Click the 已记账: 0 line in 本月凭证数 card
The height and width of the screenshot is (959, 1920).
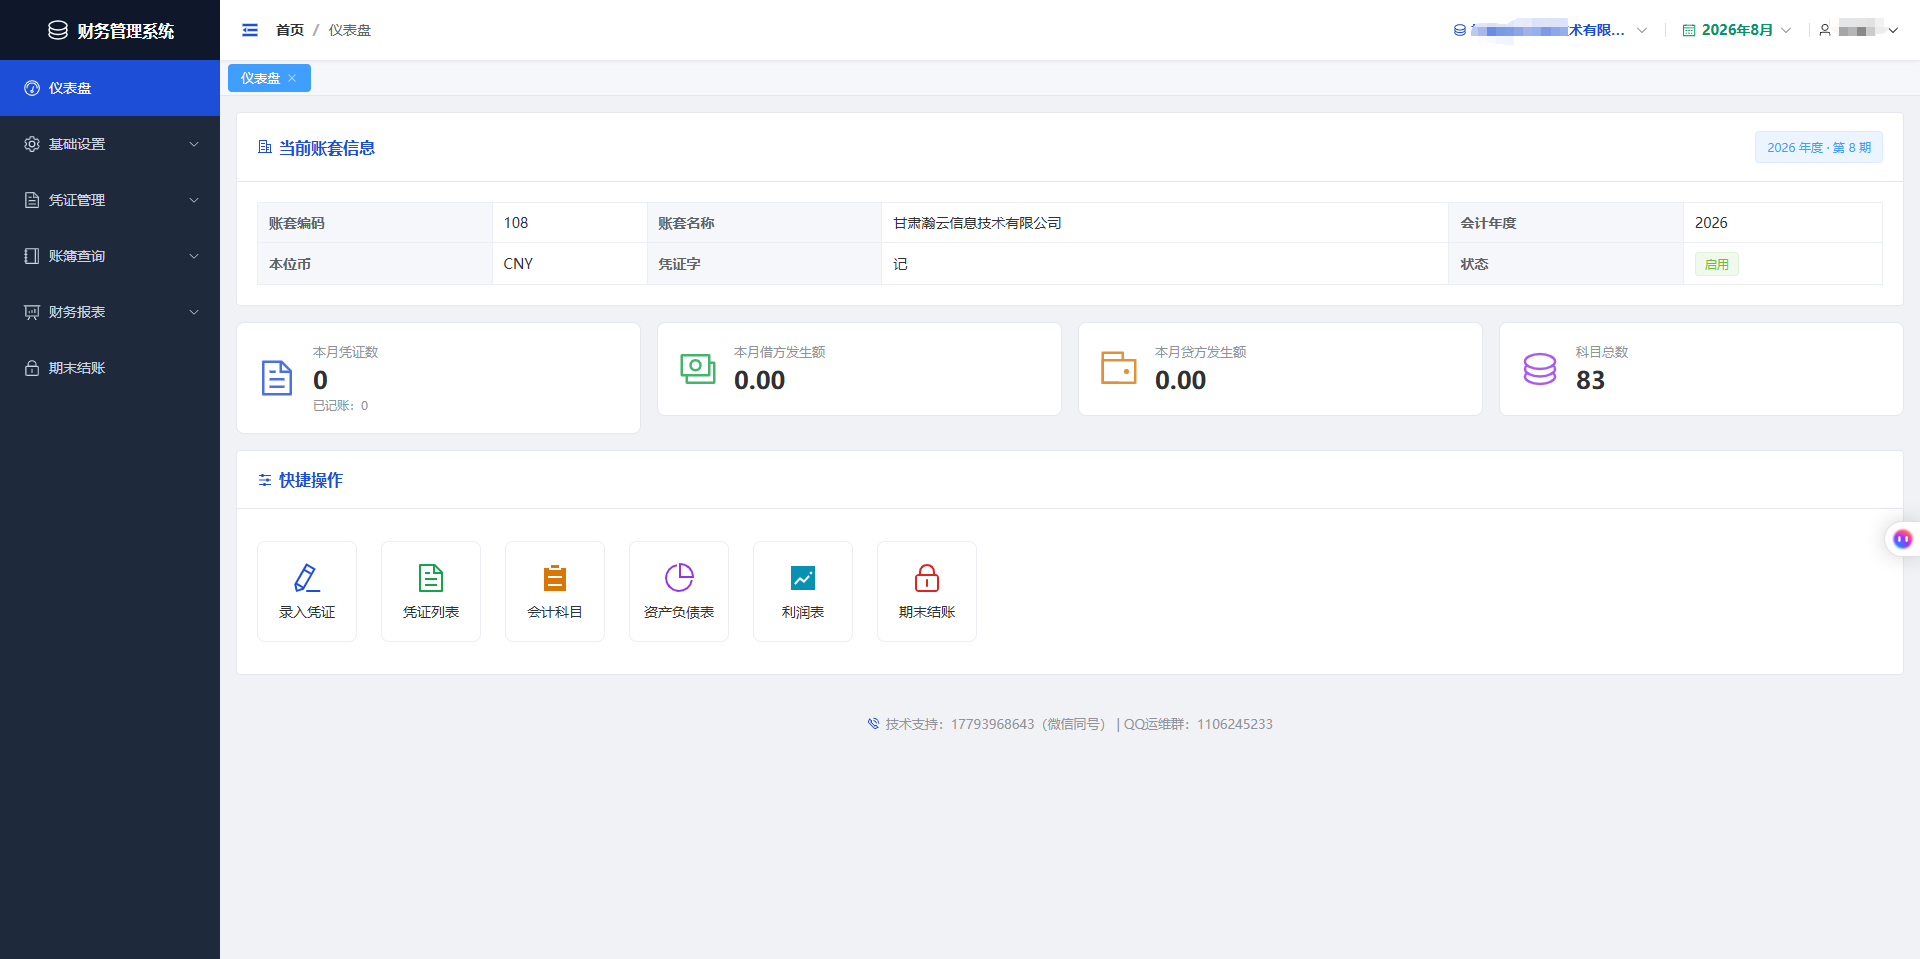341,405
